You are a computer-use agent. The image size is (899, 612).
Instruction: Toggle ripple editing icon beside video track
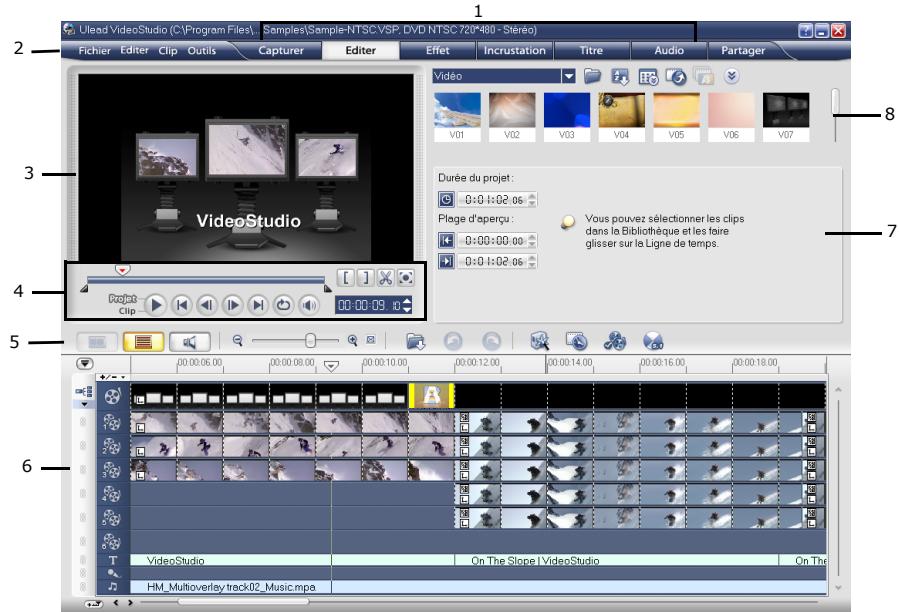tap(84, 391)
